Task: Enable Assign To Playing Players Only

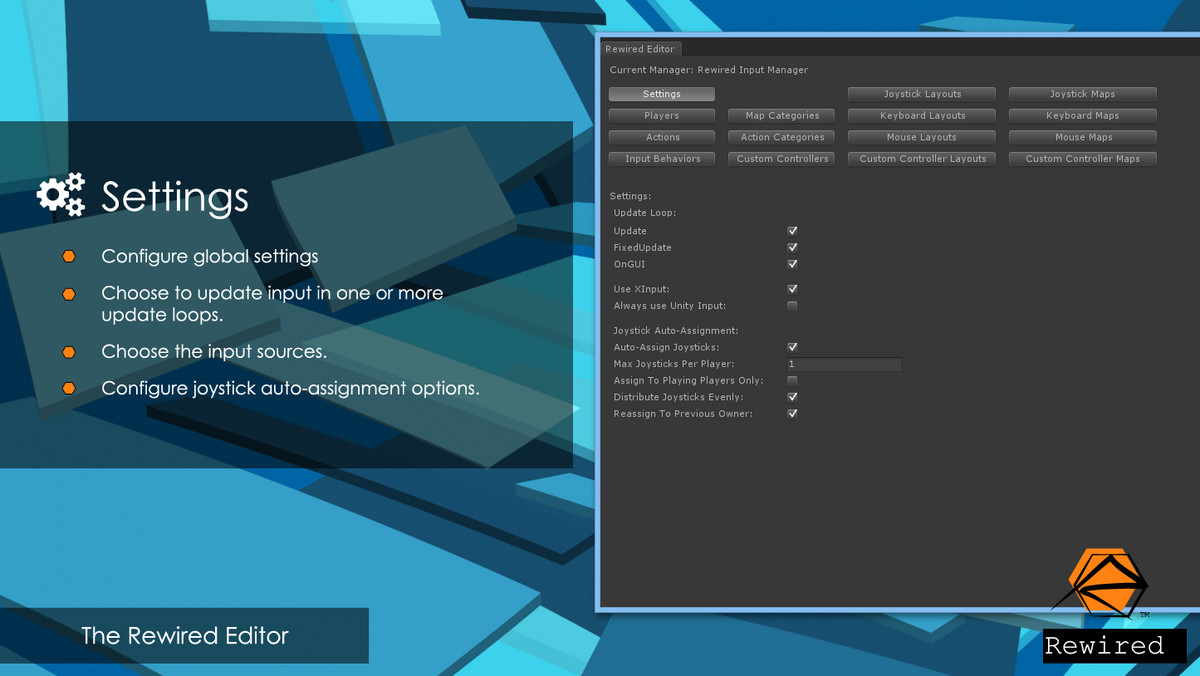Action: tap(792, 381)
